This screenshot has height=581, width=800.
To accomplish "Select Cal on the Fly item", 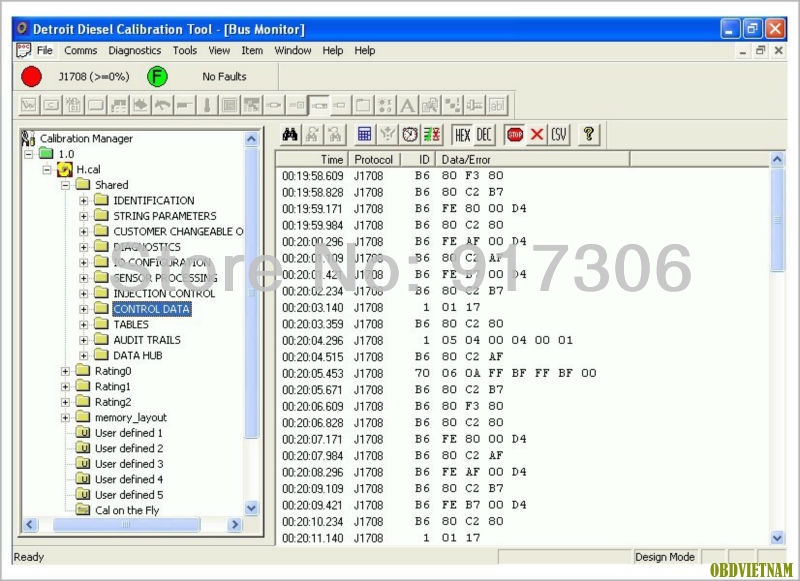I will point(127,510).
